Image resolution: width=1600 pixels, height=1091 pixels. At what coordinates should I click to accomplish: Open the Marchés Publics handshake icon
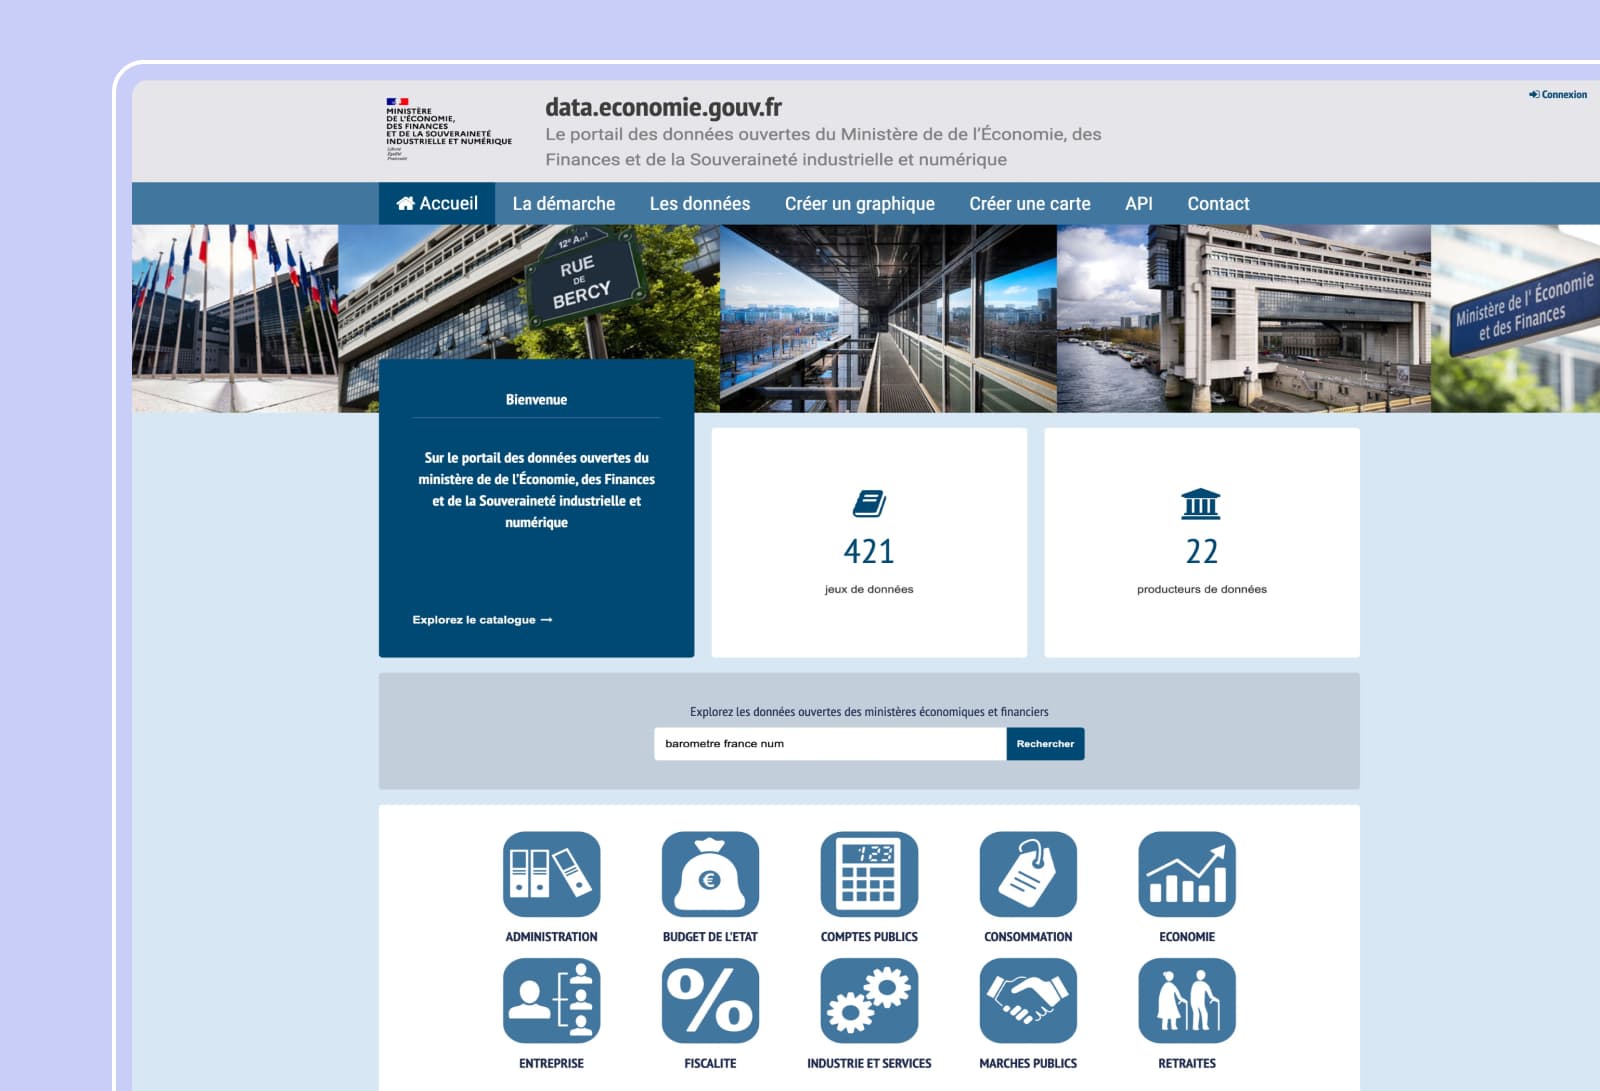pos(1028,1001)
